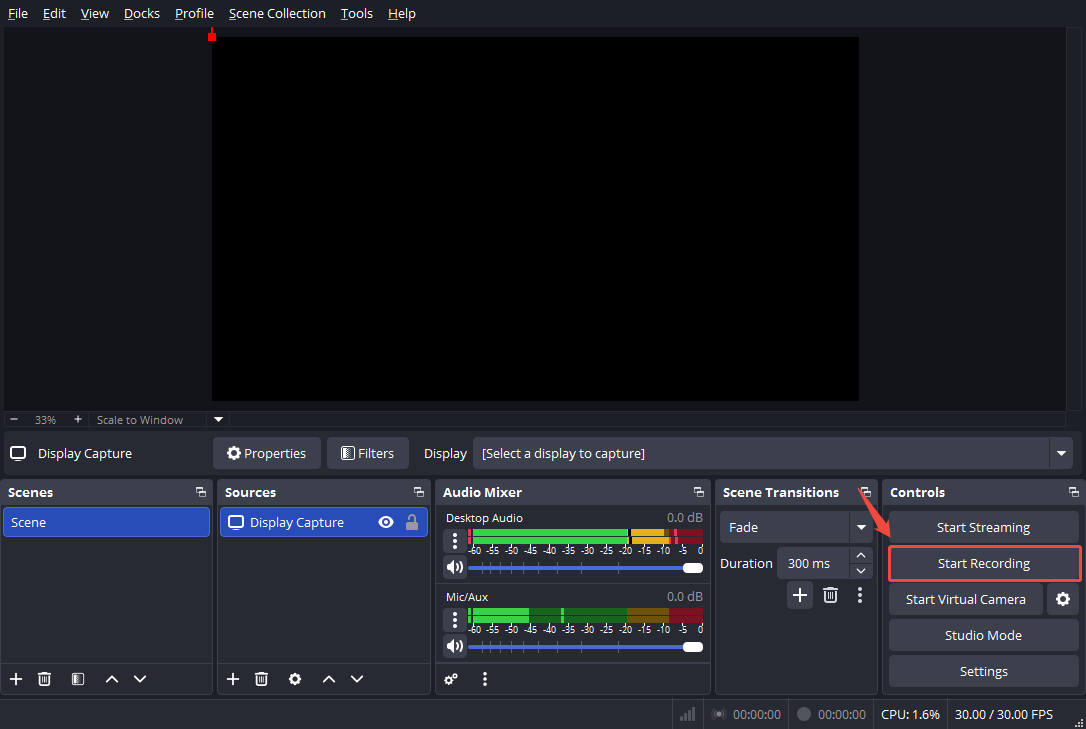The image size is (1086, 729).
Task: Open the Docks menu
Action: pos(141,13)
